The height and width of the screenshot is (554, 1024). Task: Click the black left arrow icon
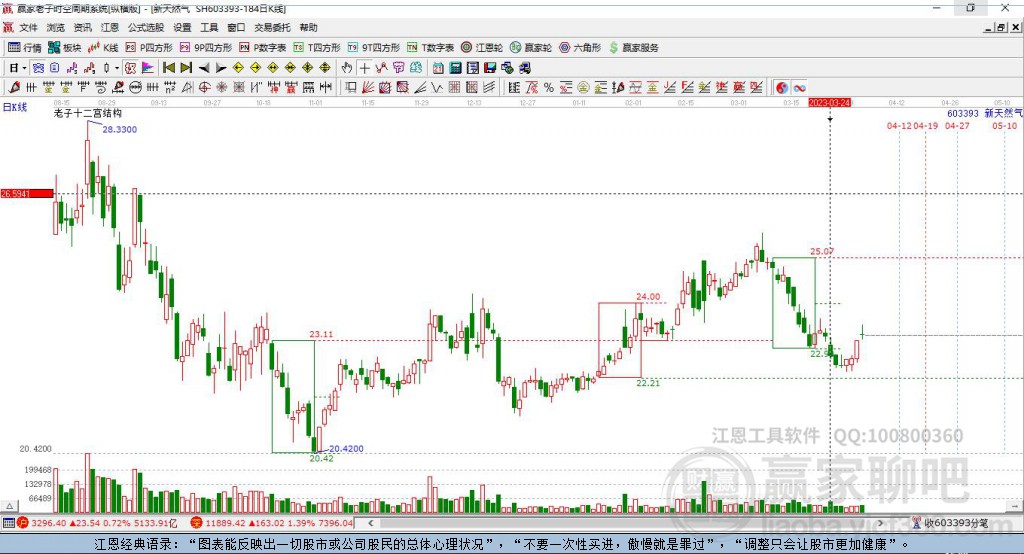204,68
